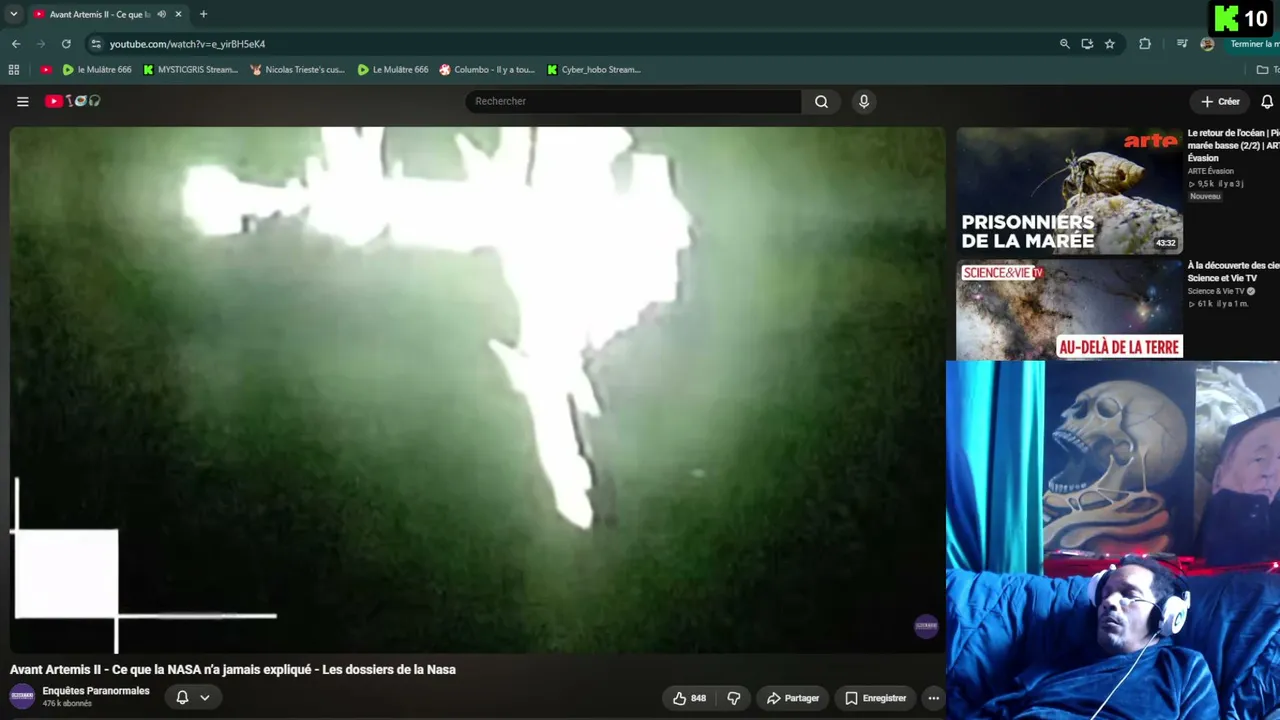Select the Avant Artemis II browser tab
The height and width of the screenshot is (720, 1280).
click(106, 14)
